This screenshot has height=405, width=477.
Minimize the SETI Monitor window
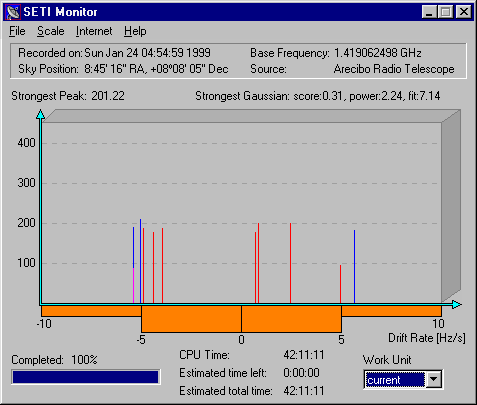point(429,12)
